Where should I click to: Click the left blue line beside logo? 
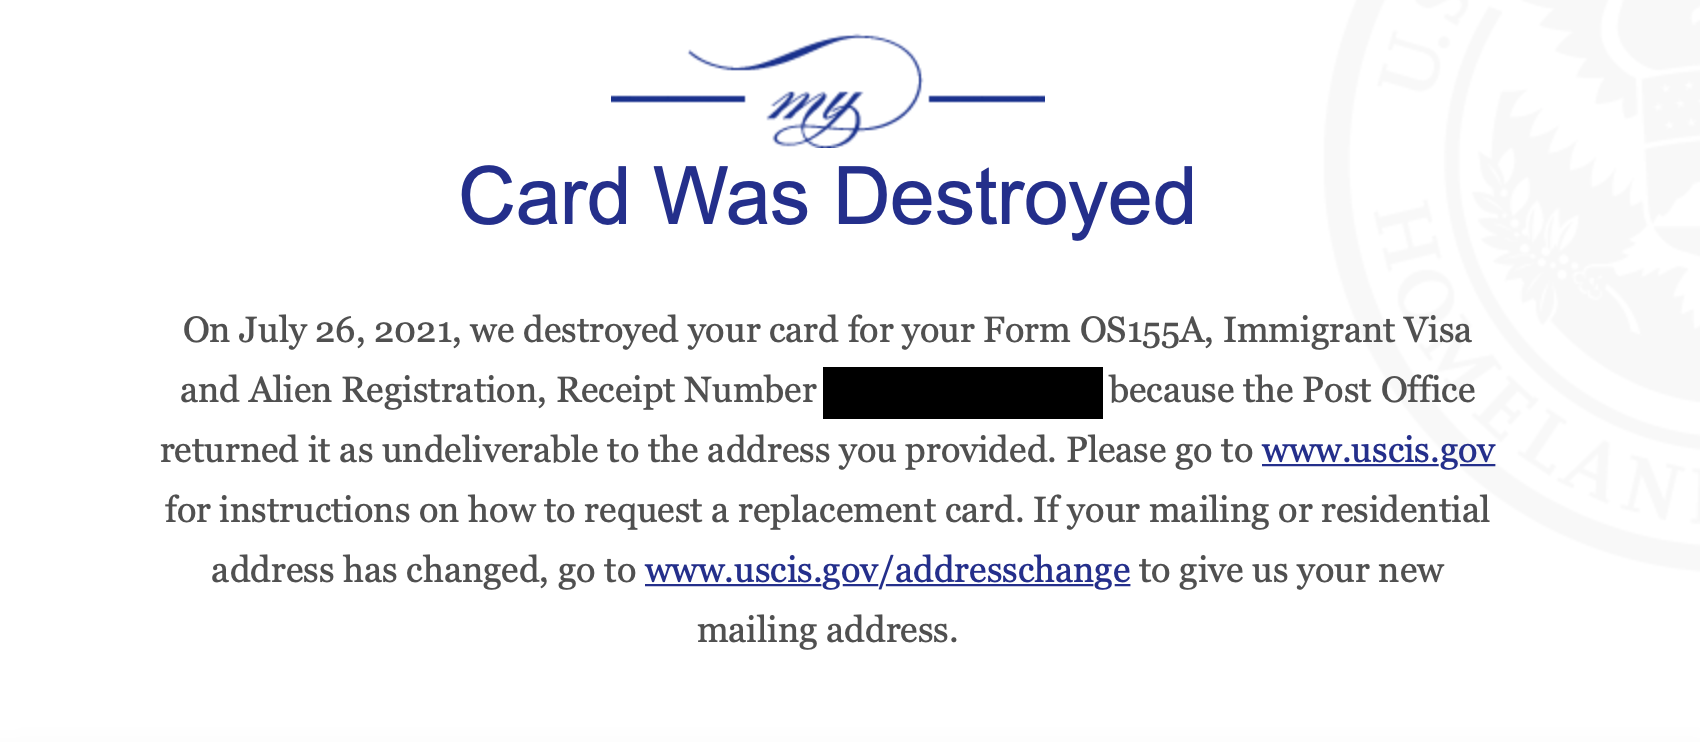click(678, 98)
